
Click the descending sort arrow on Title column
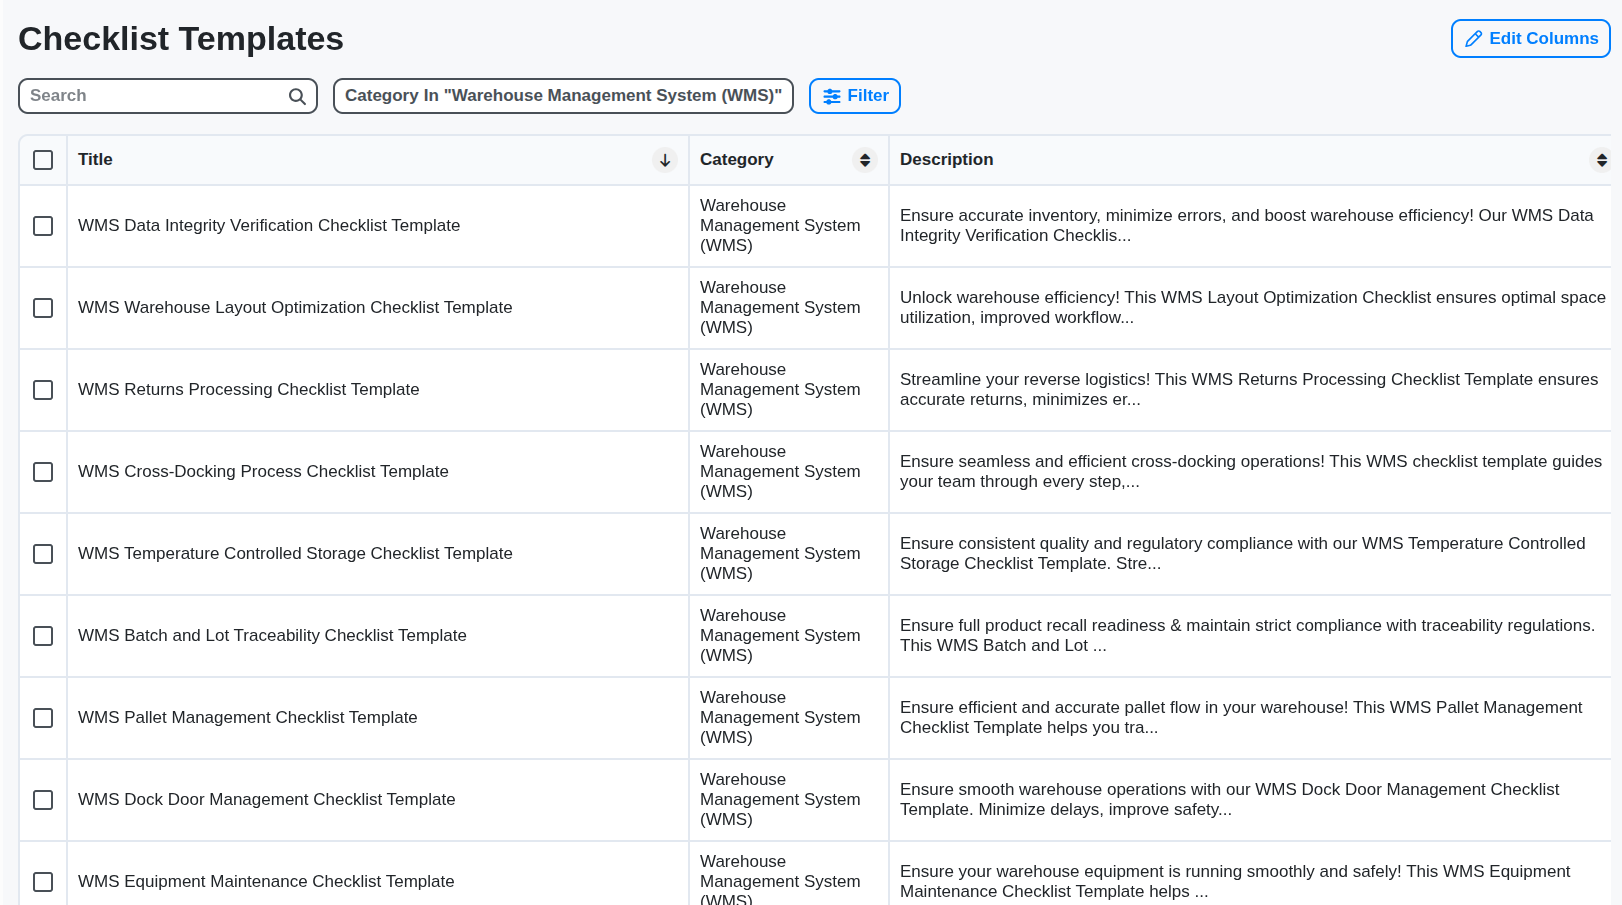point(665,160)
